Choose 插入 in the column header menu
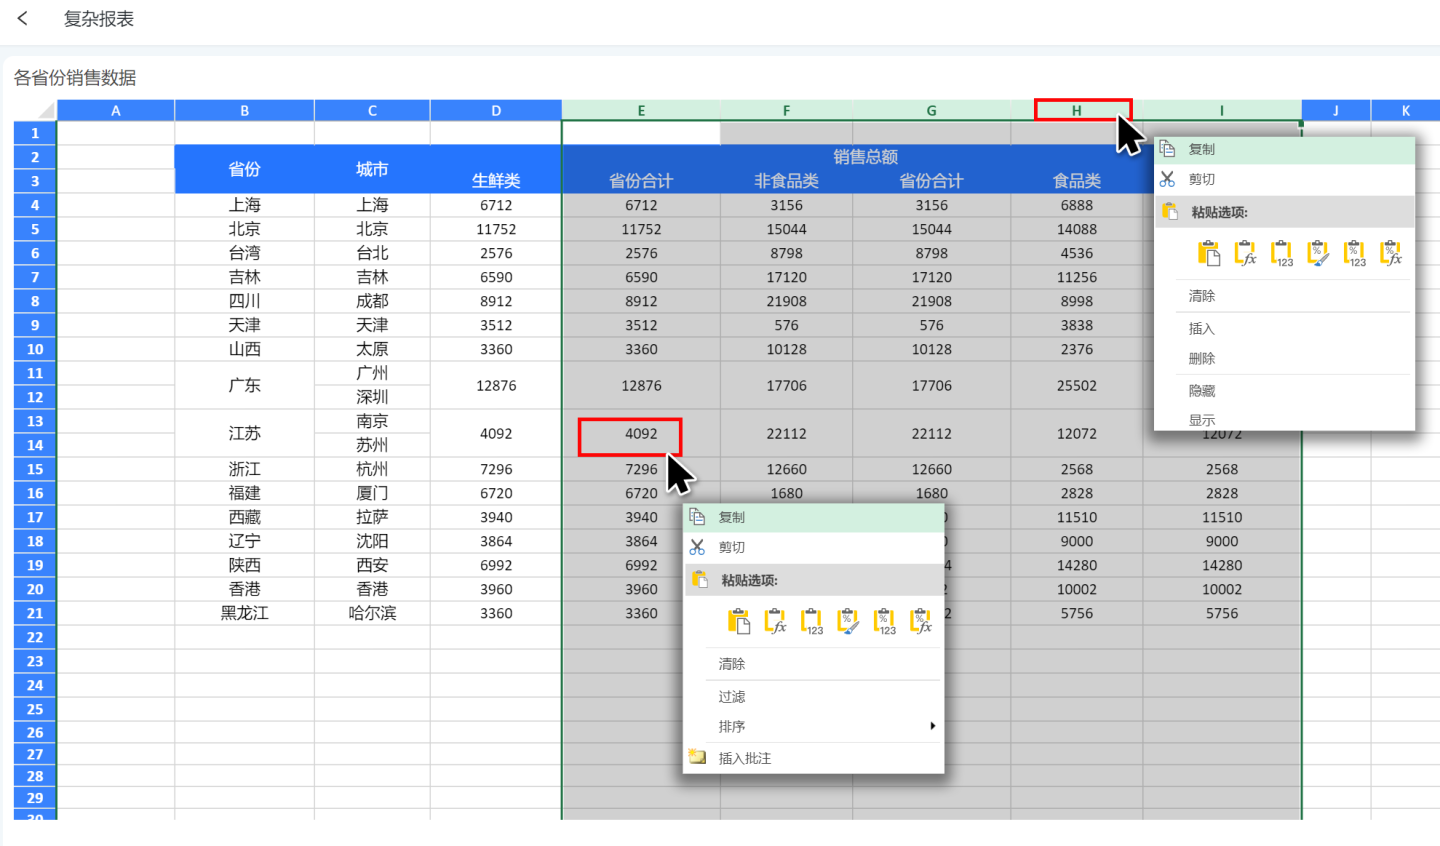 pos(1202,328)
